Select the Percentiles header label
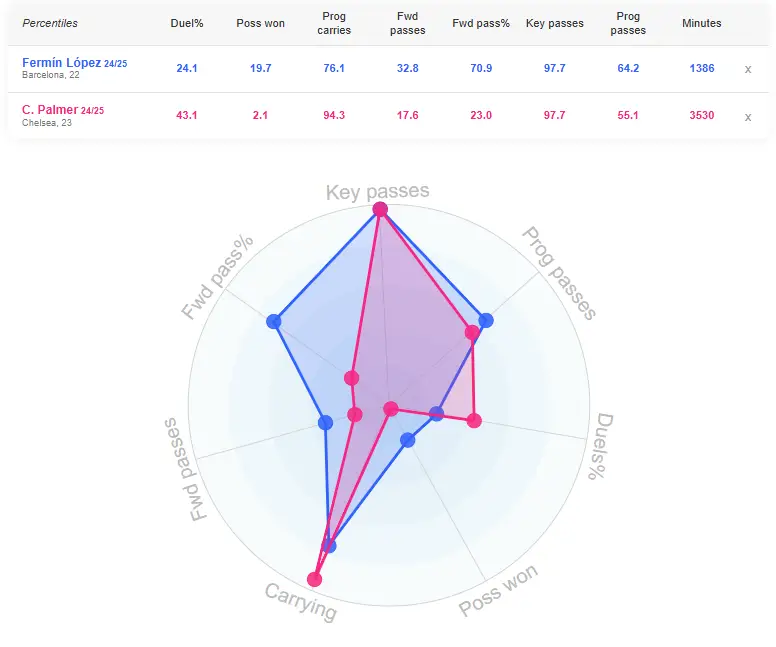Viewport: 776px width, 647px height. (x=50, y=23)
